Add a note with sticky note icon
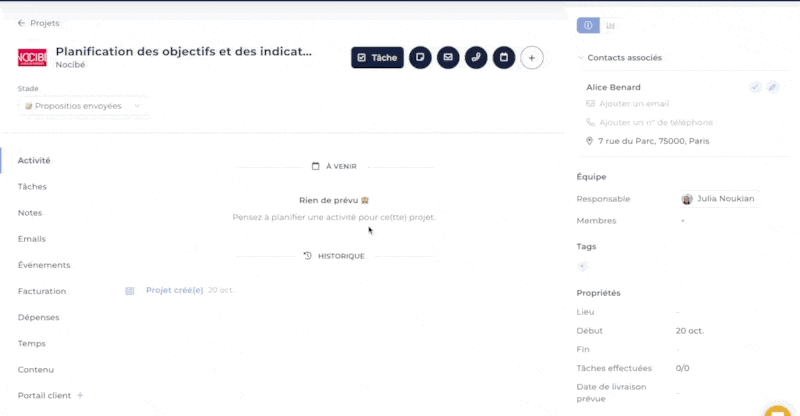The image size is (800, 416). (x=420, y=58)
